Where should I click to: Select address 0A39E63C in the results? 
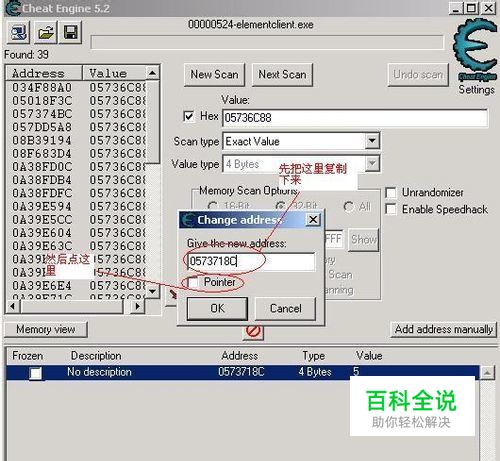[42, 246]
